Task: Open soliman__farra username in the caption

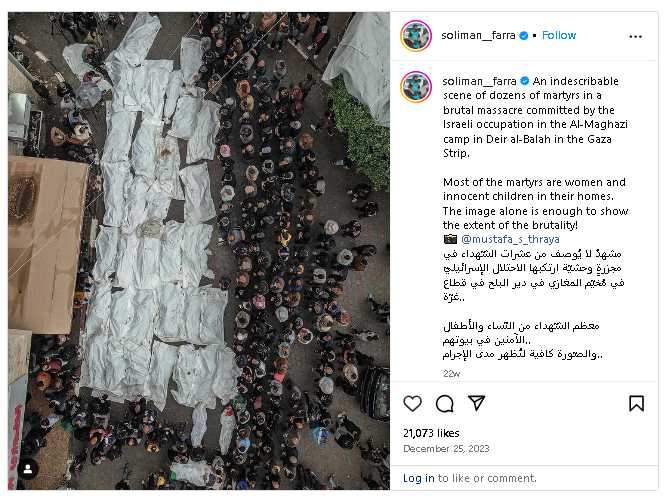Action: (479, 81)
